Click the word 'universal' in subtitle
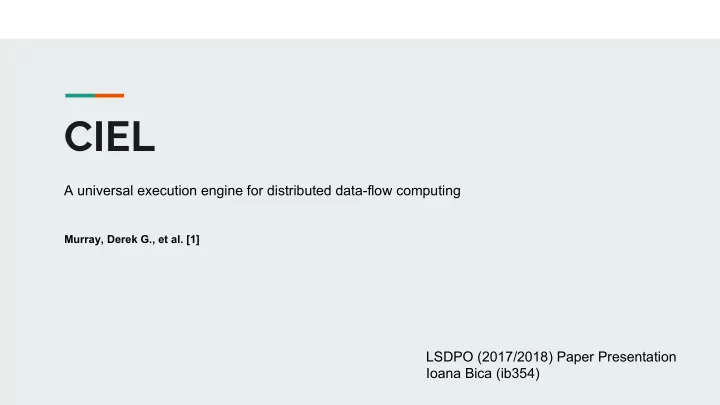This screenshot has width=720, height=405. tap(105, 191)
